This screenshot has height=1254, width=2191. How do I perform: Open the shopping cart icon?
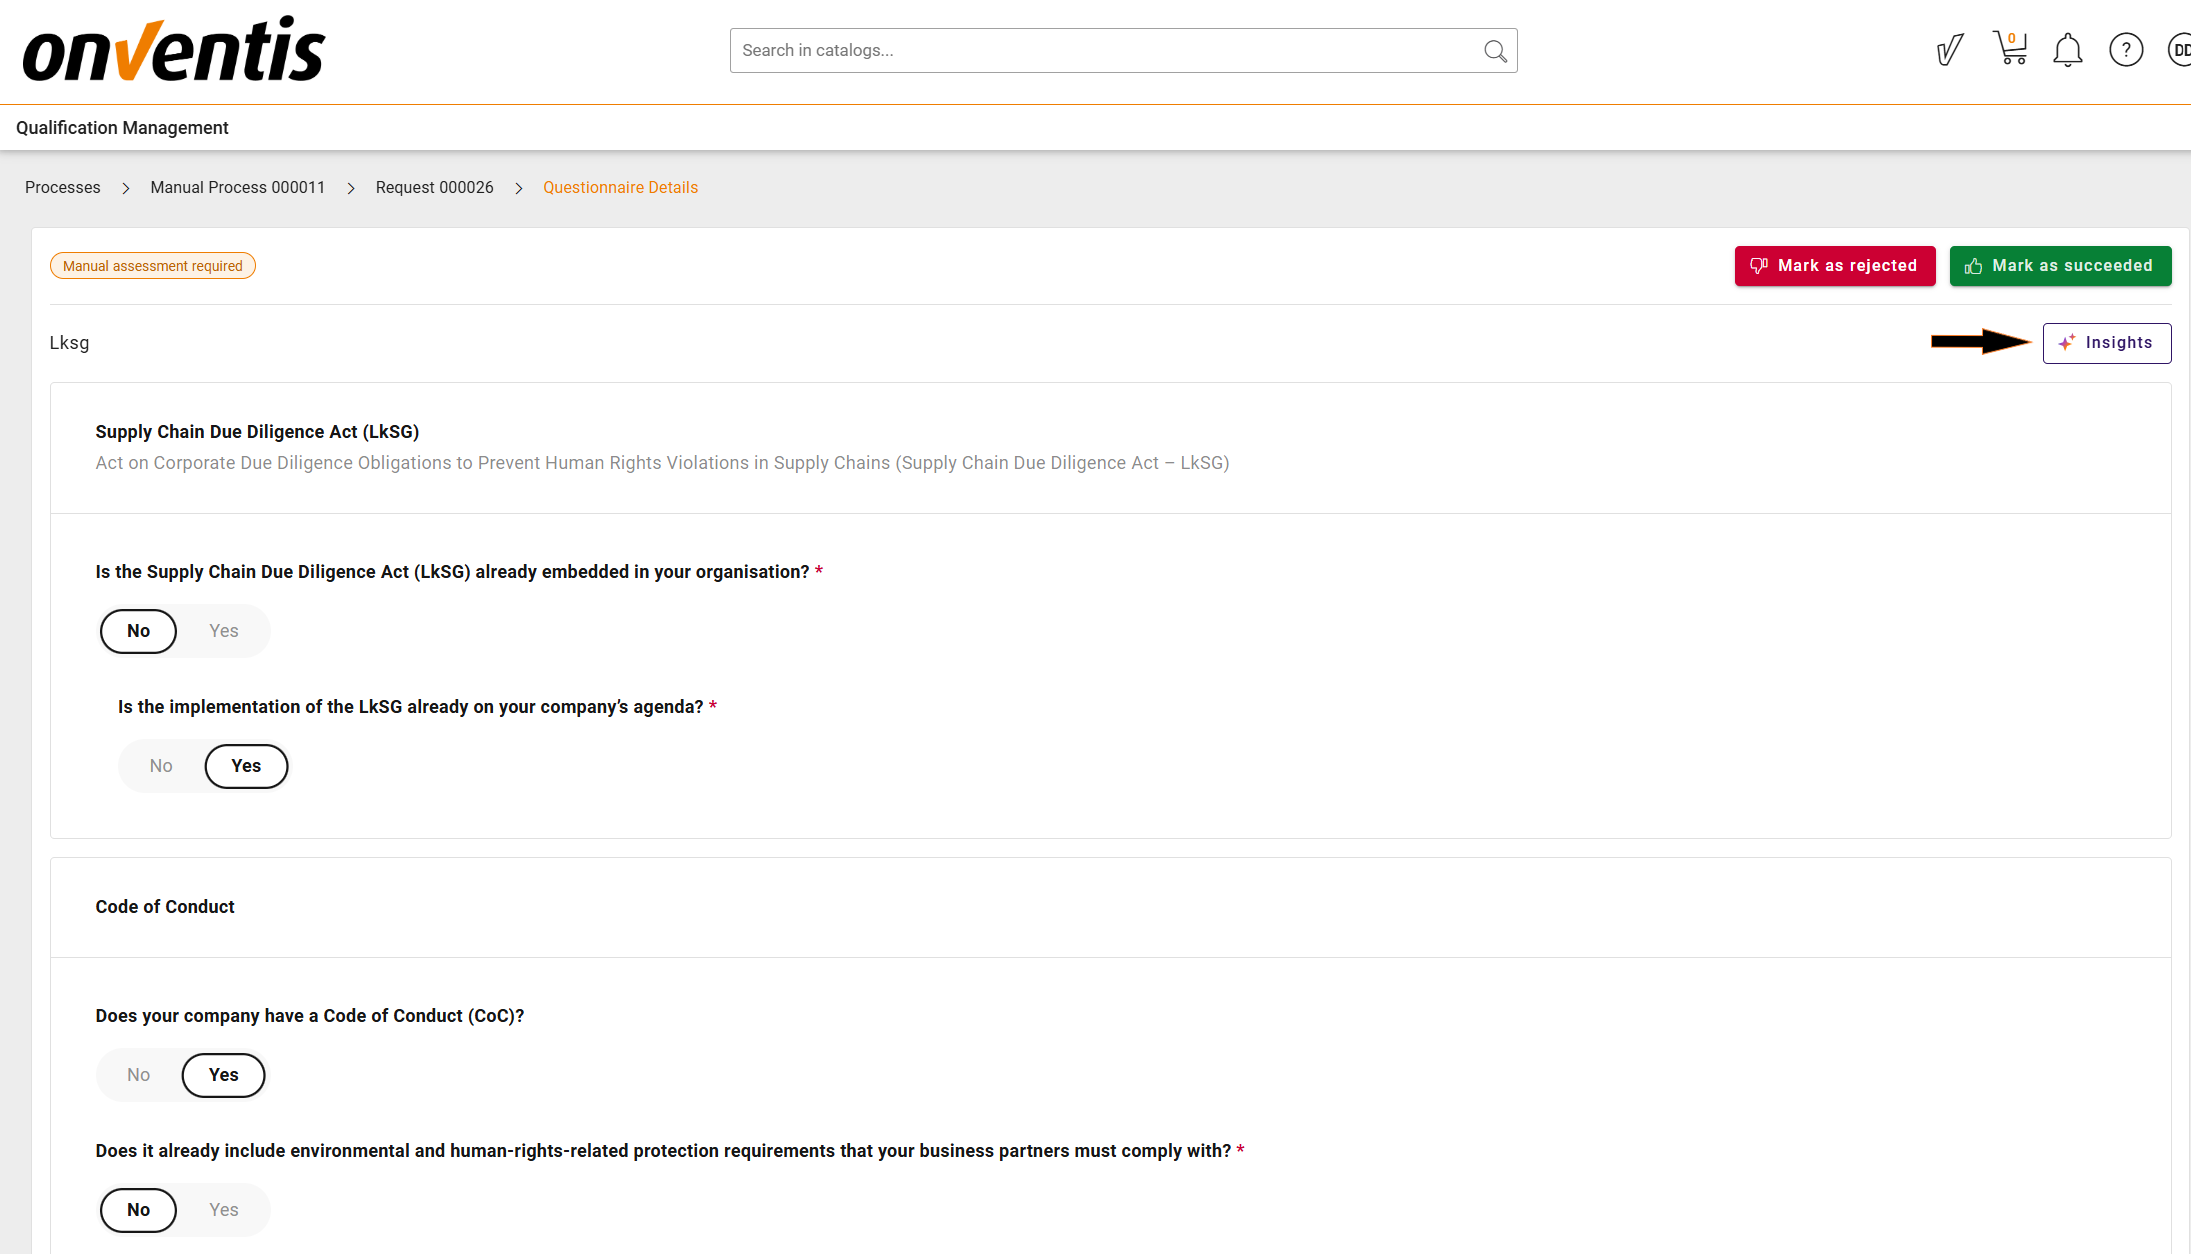point(2009,49)
